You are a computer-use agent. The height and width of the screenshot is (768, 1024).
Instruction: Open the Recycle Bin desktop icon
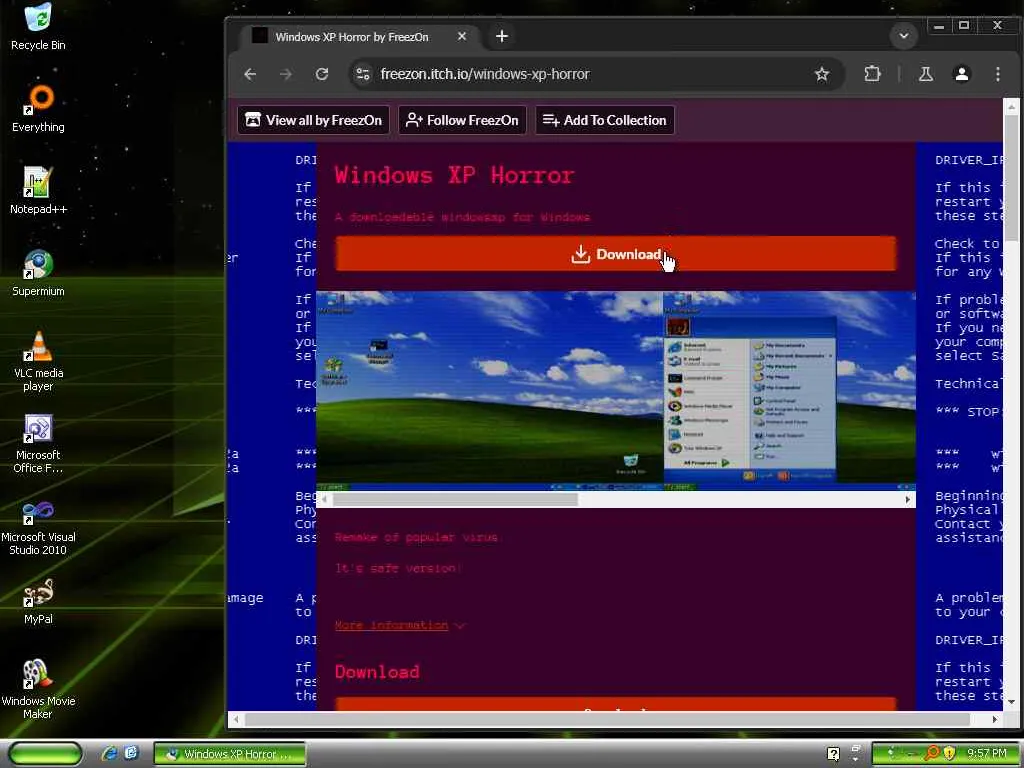38,26
